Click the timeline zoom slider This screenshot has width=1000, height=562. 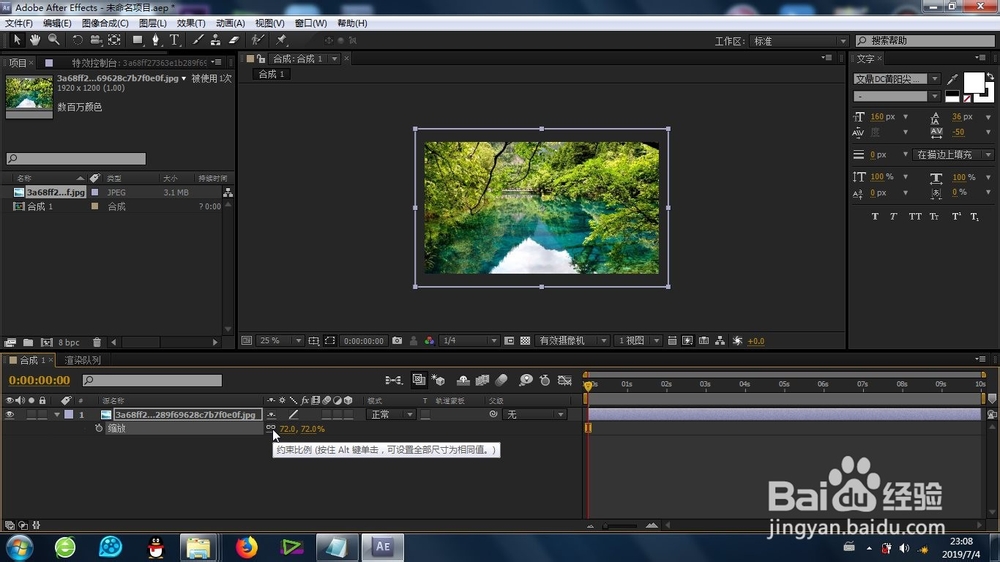tap(620, 526)
